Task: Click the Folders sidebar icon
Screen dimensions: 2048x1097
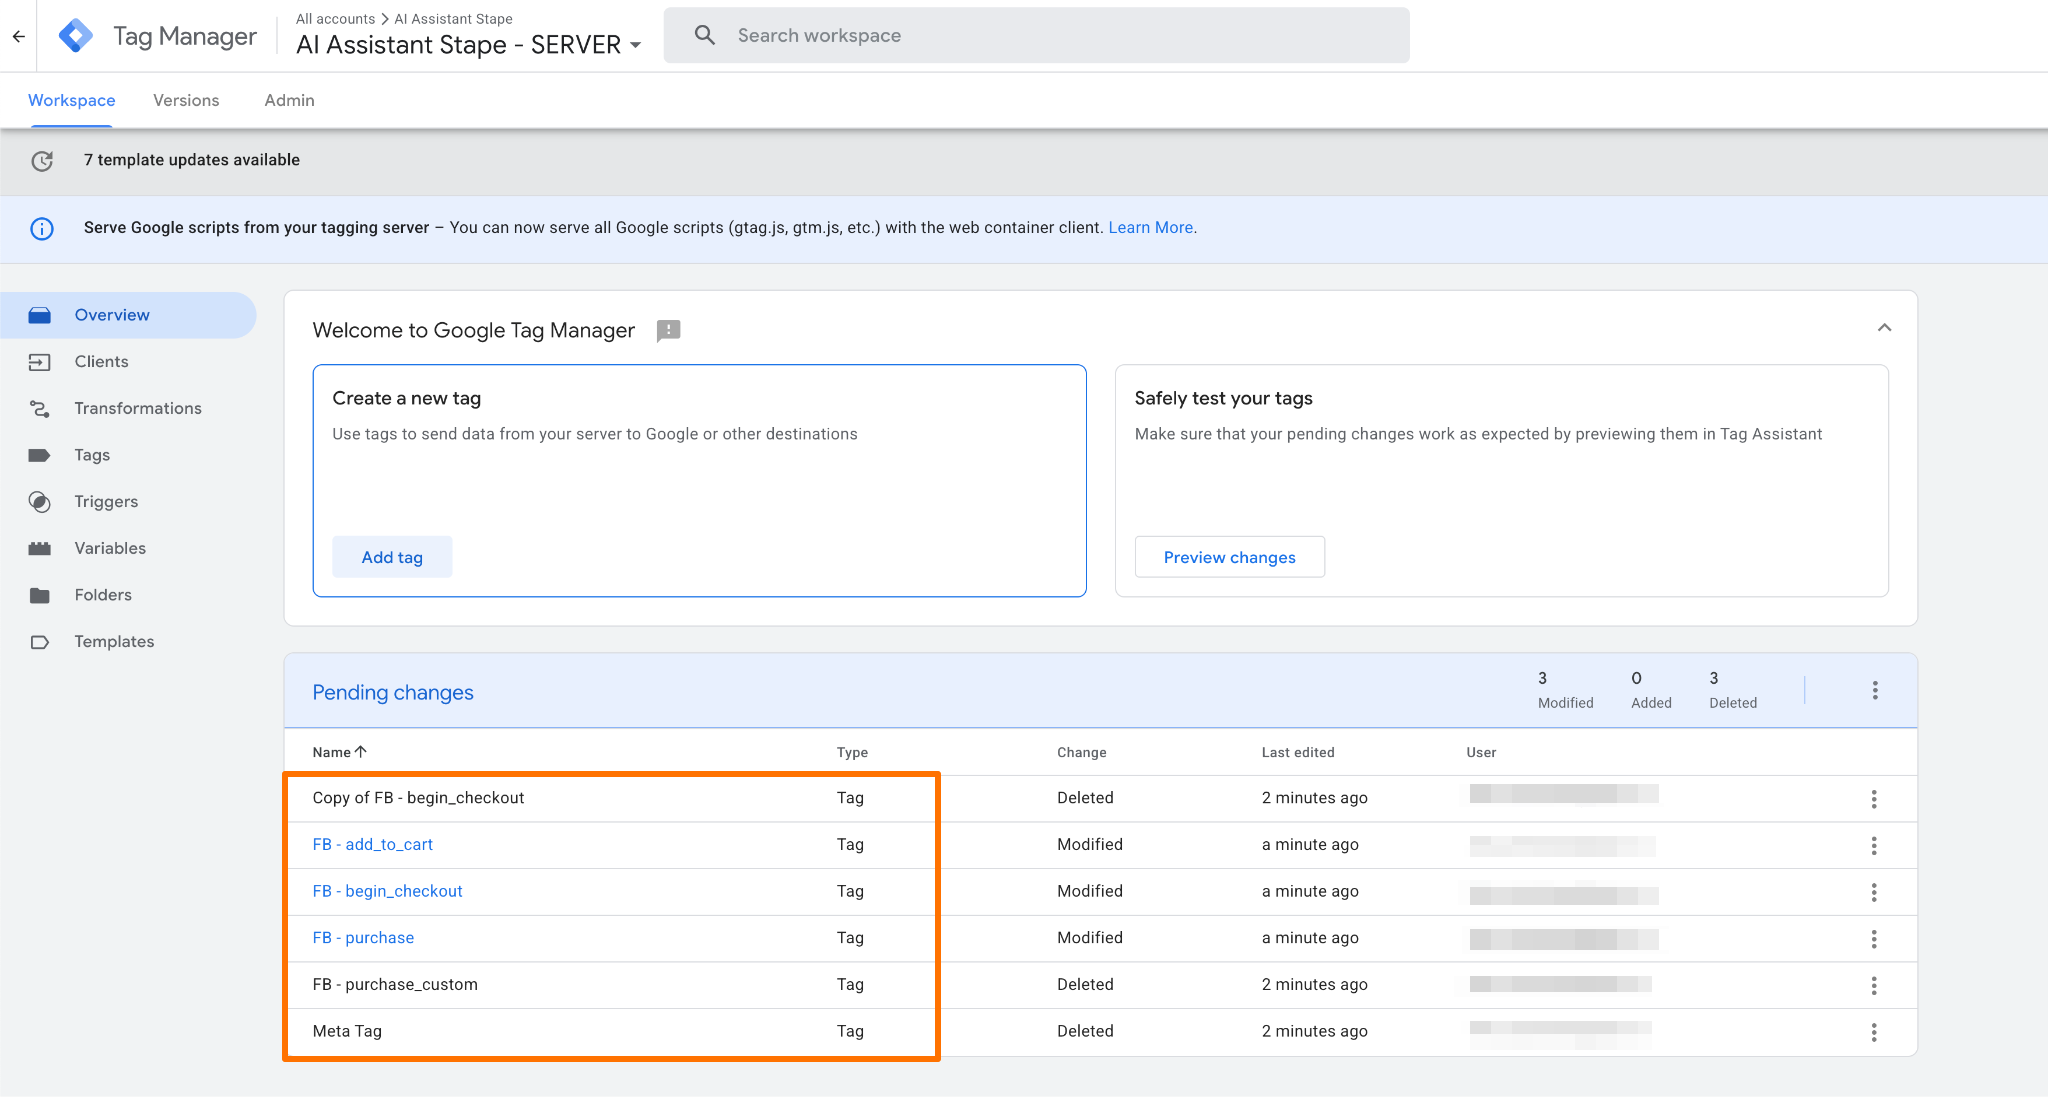Action: 40,595
